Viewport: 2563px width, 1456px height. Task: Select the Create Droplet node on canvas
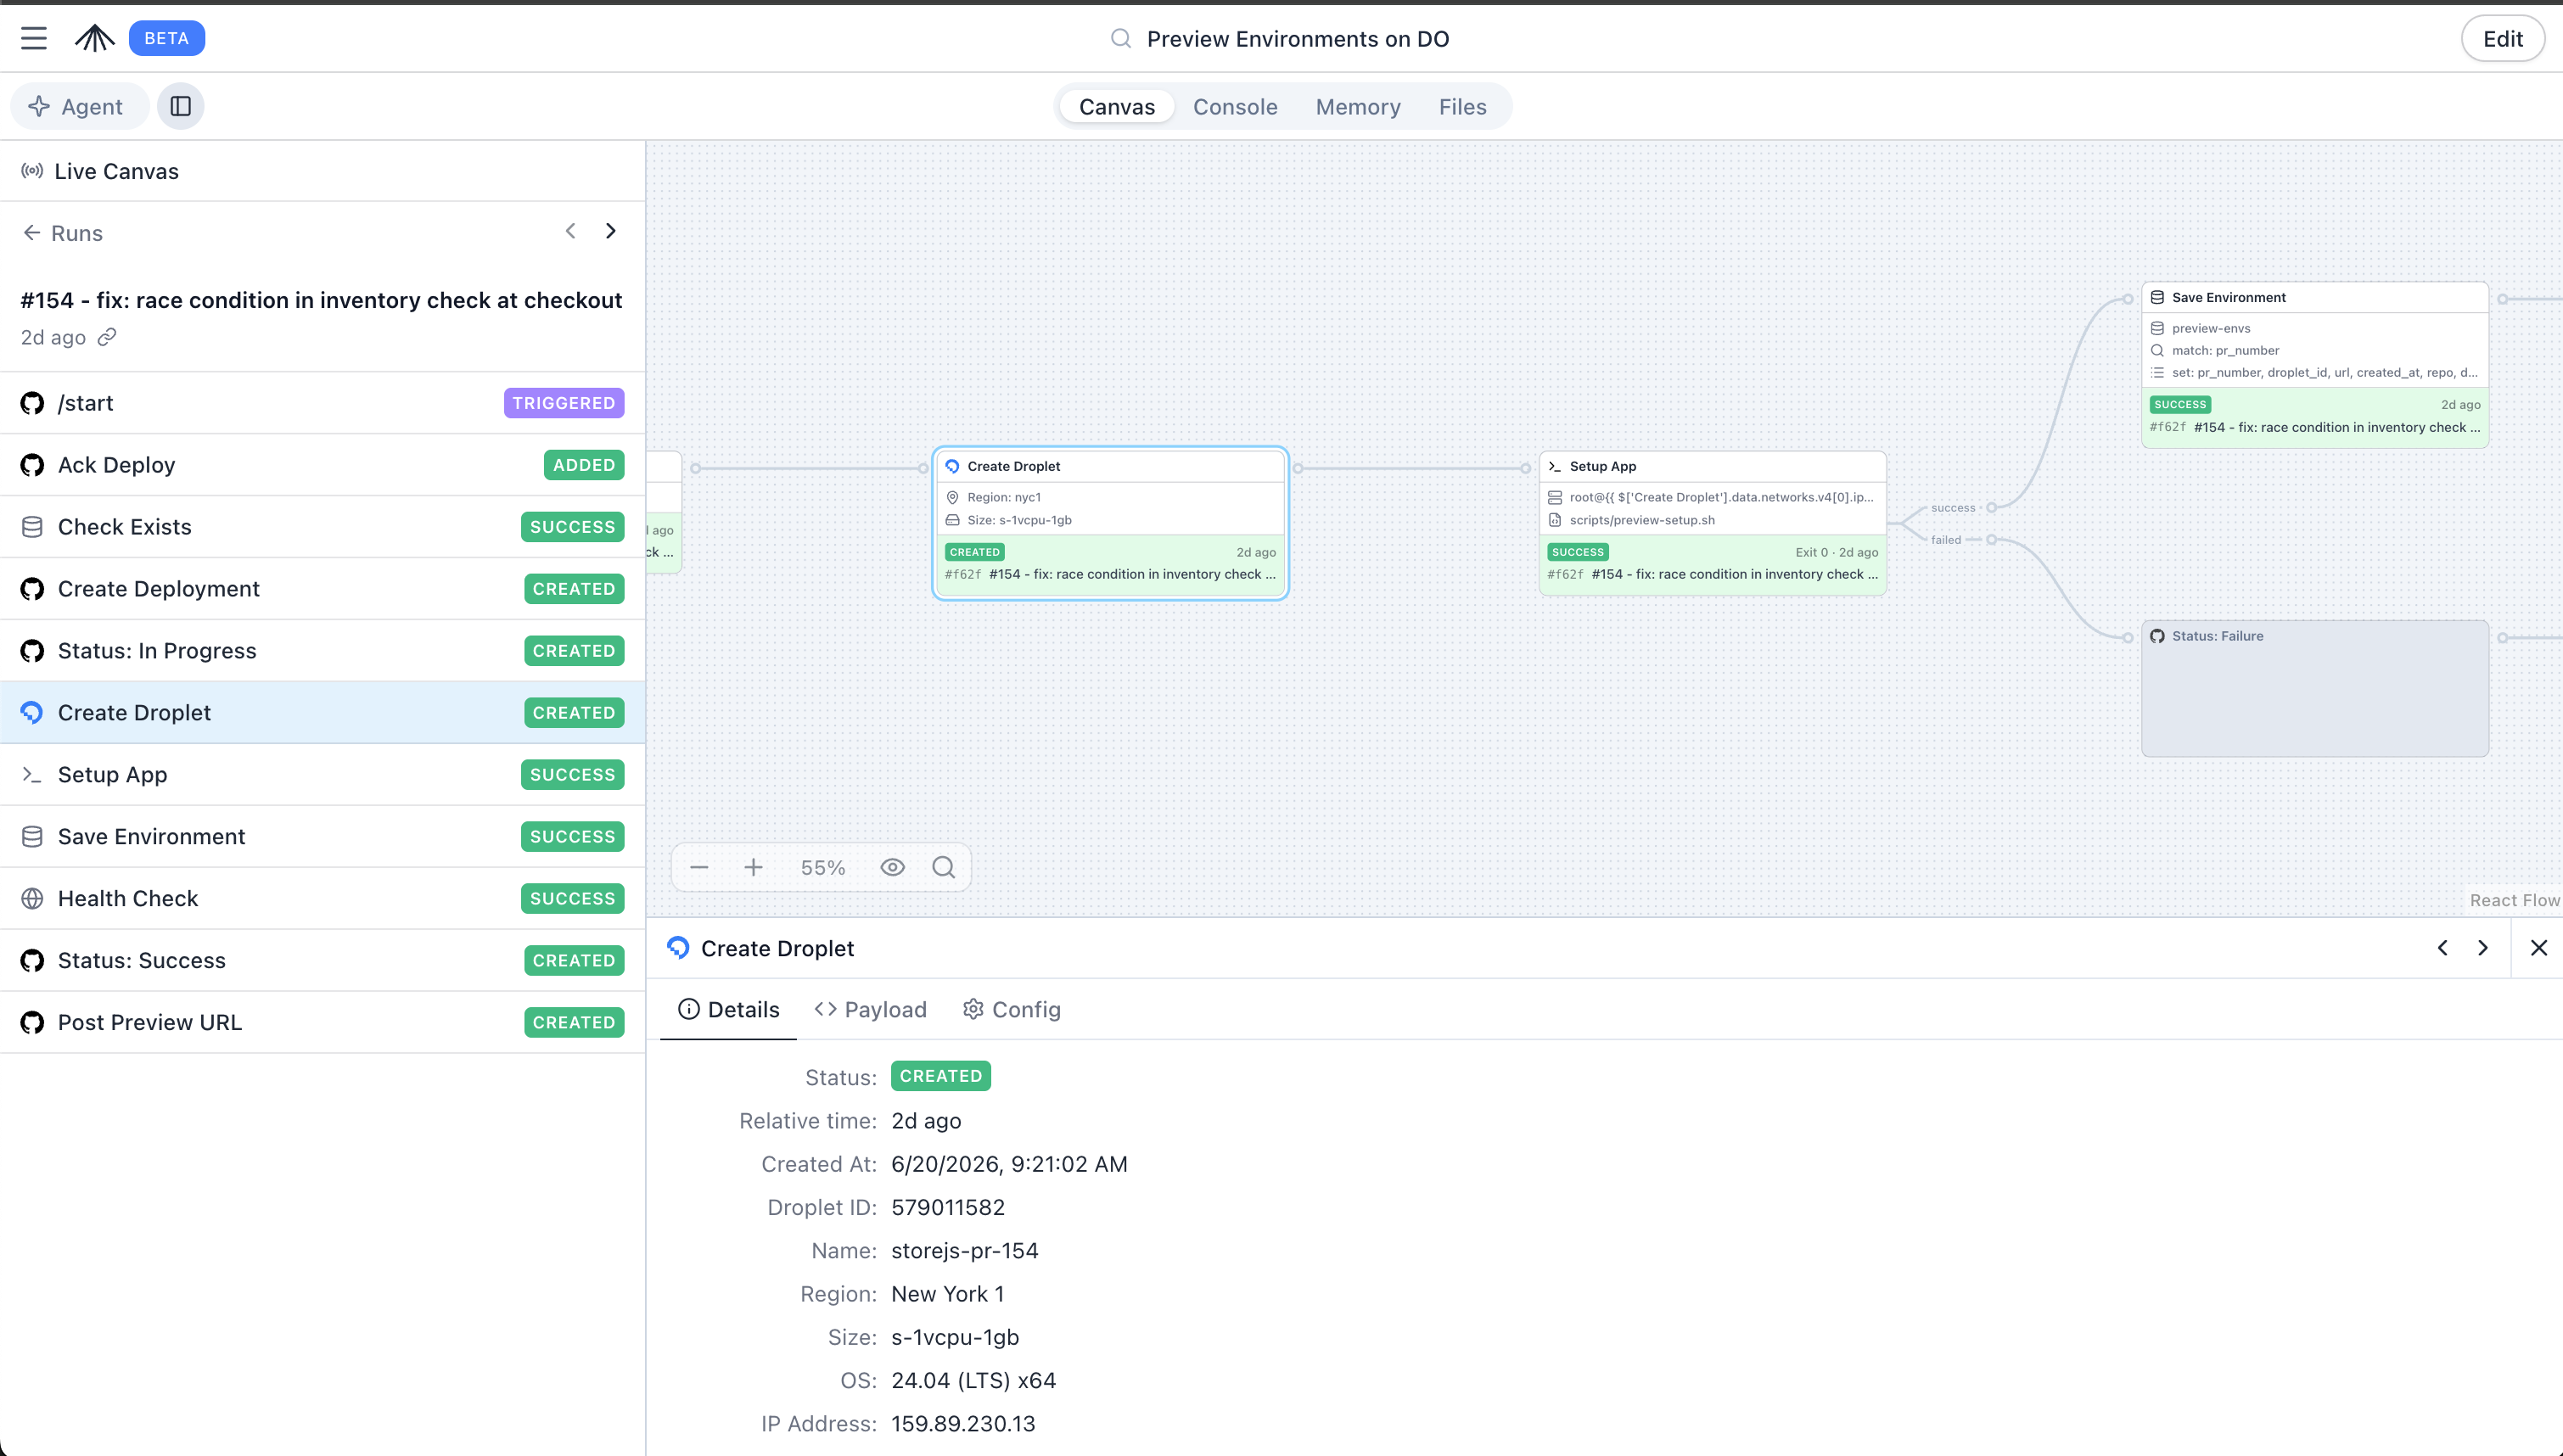pyautogui.click(x=1110, y=523)
